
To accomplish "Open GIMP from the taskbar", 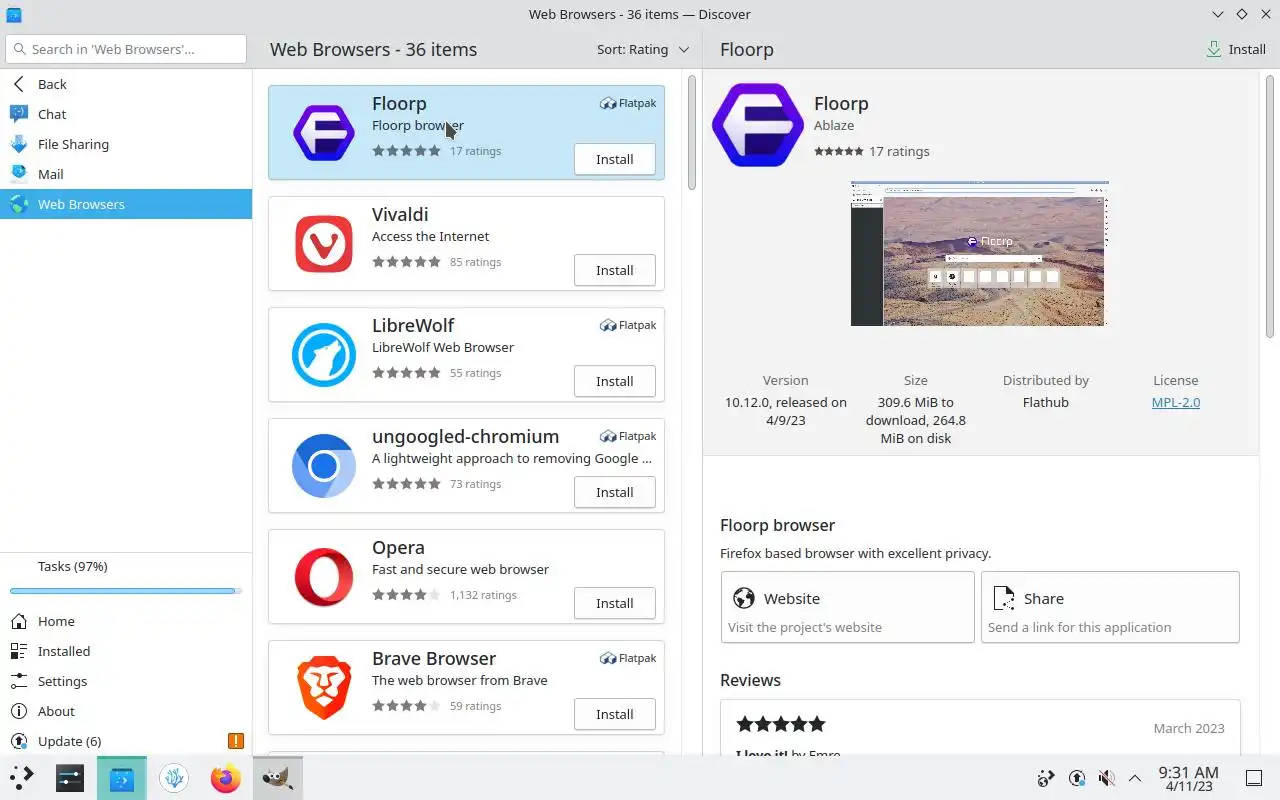I will point(278,777).
